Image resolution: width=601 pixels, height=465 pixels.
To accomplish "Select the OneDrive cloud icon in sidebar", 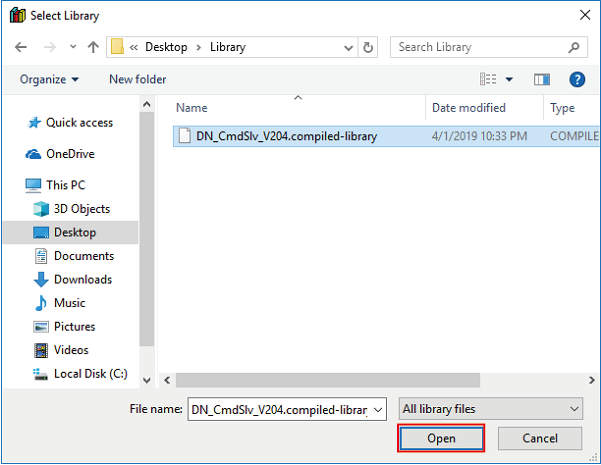I will (x=34, y=154).
